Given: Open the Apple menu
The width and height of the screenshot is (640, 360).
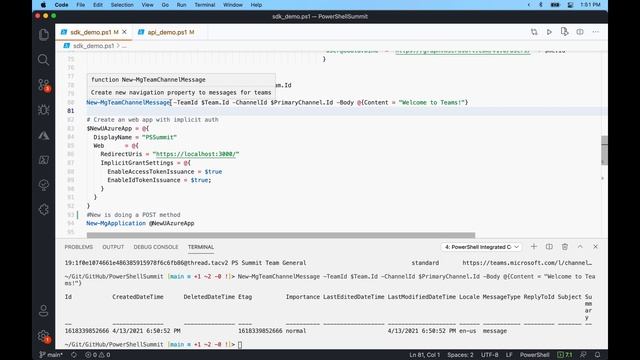Looking at the screenshot, I should [x=43, y=5].
